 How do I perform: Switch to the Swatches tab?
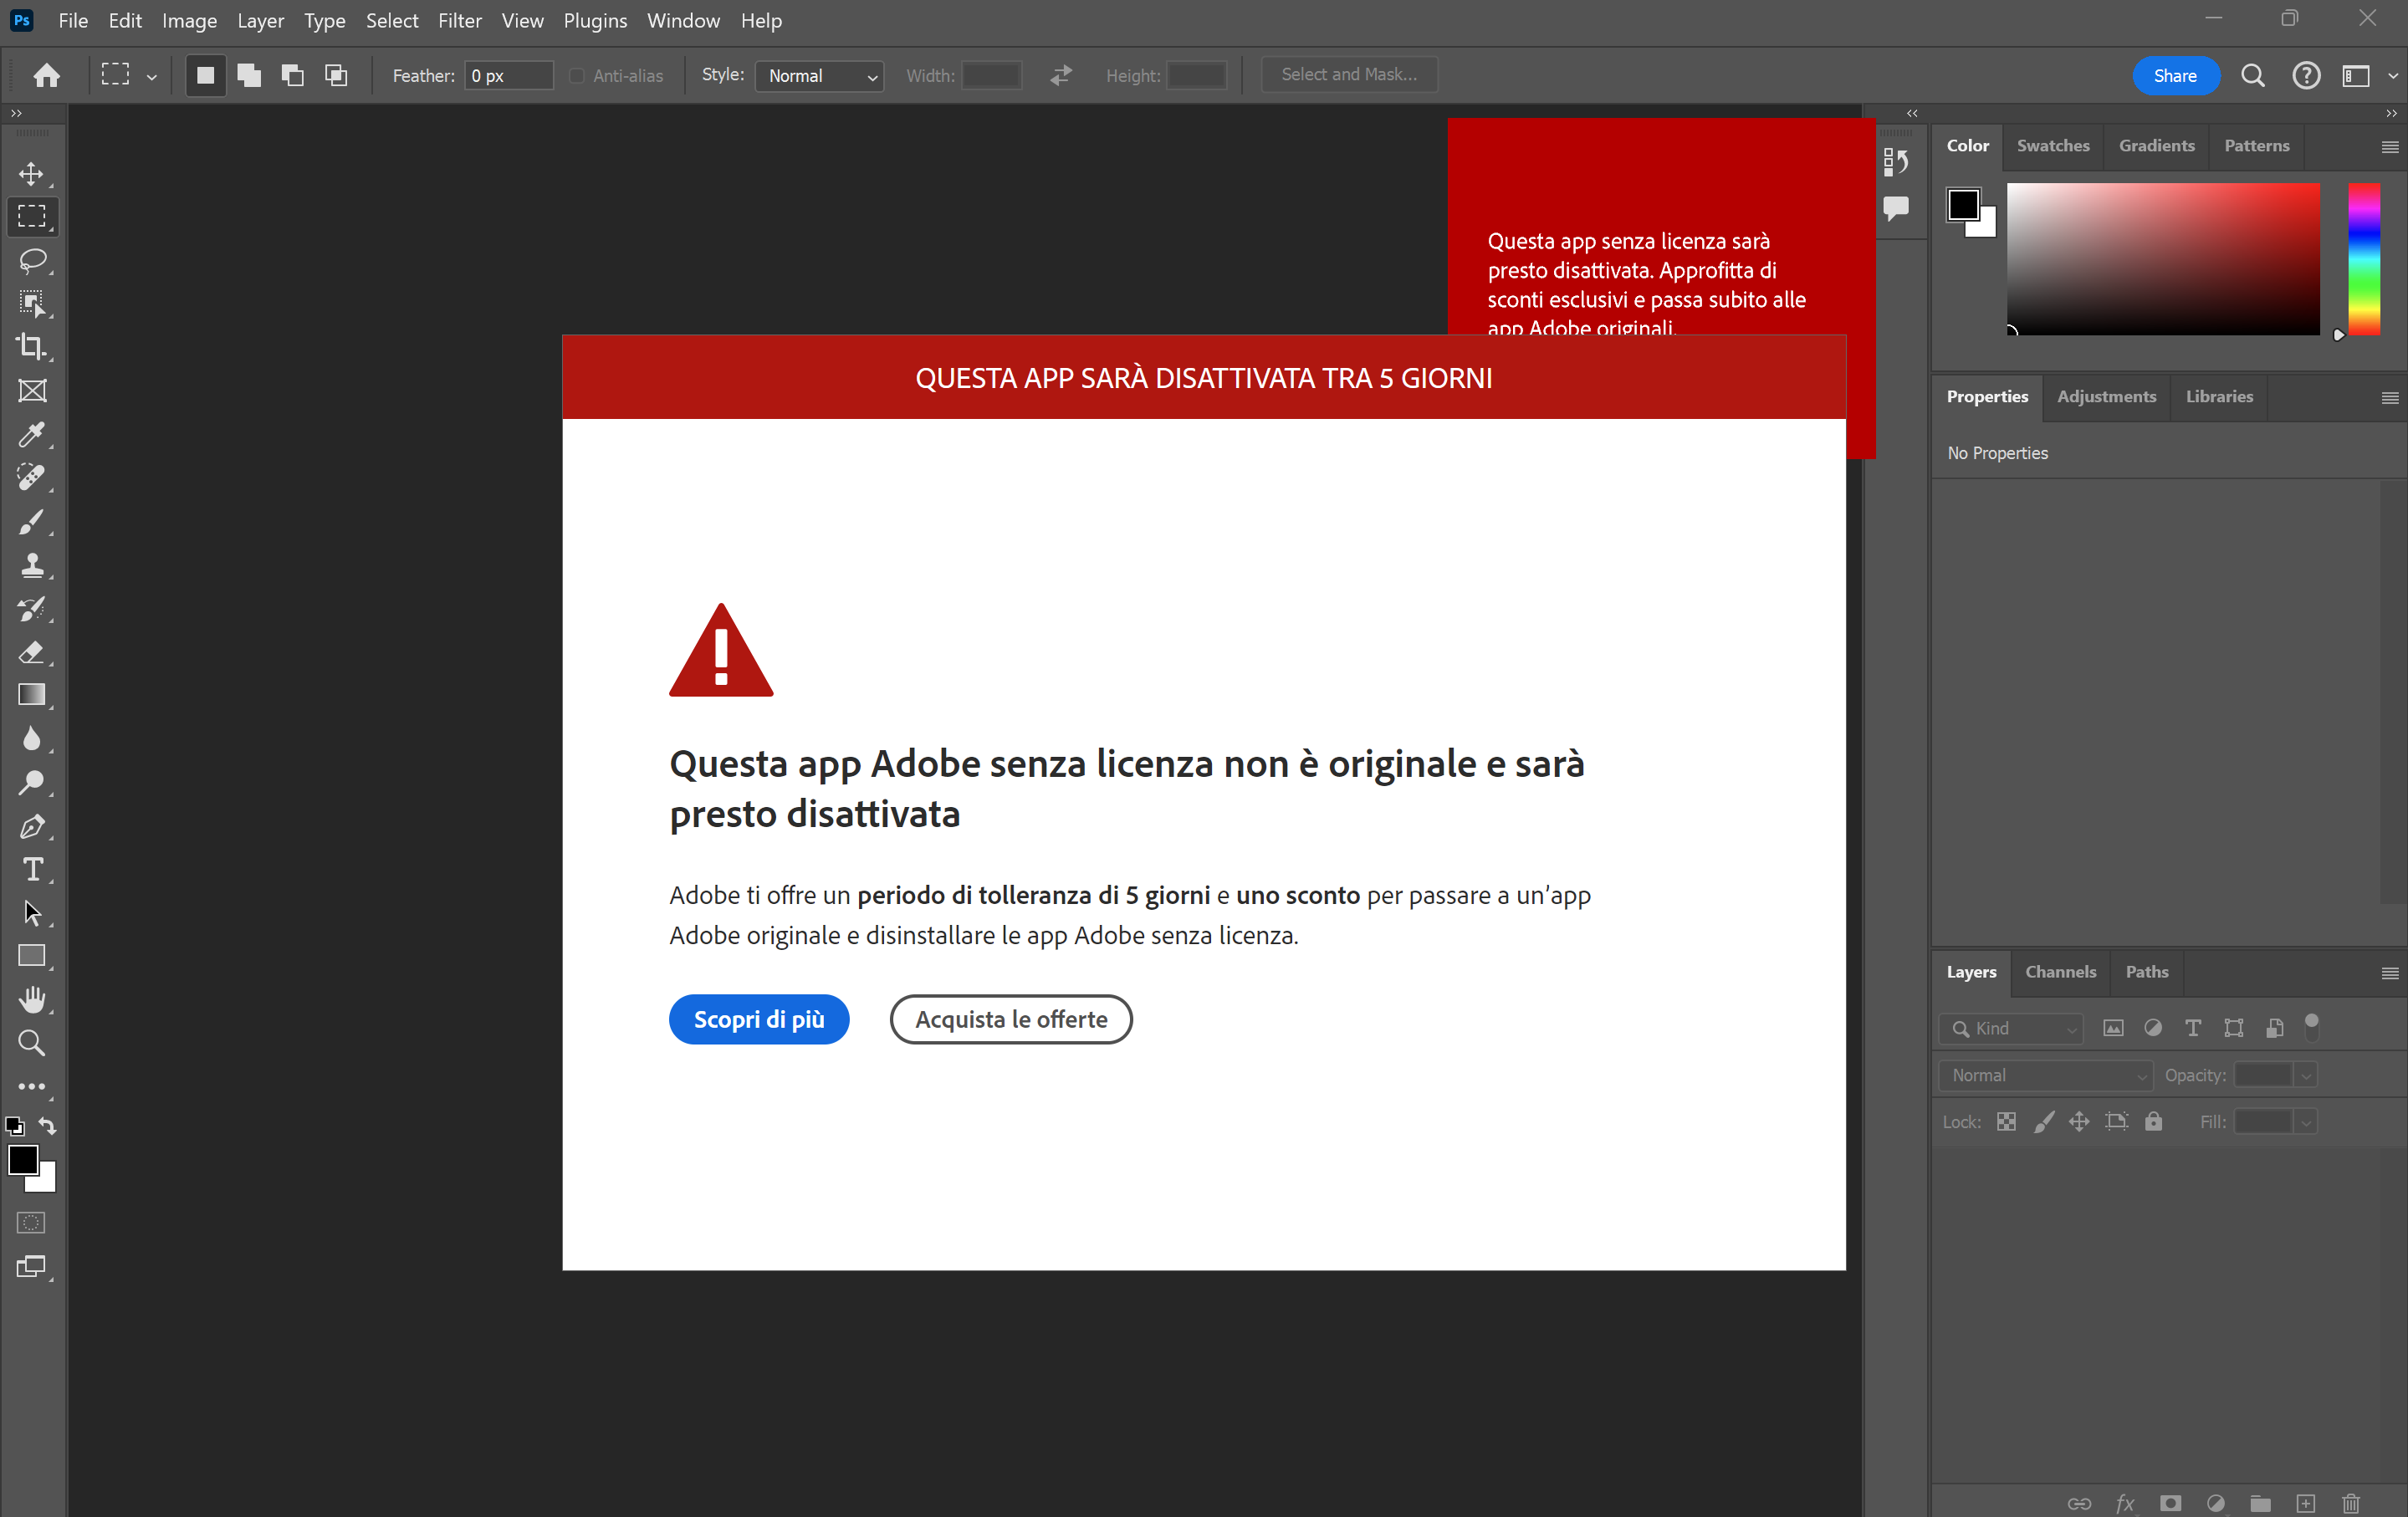[2053, 146]
